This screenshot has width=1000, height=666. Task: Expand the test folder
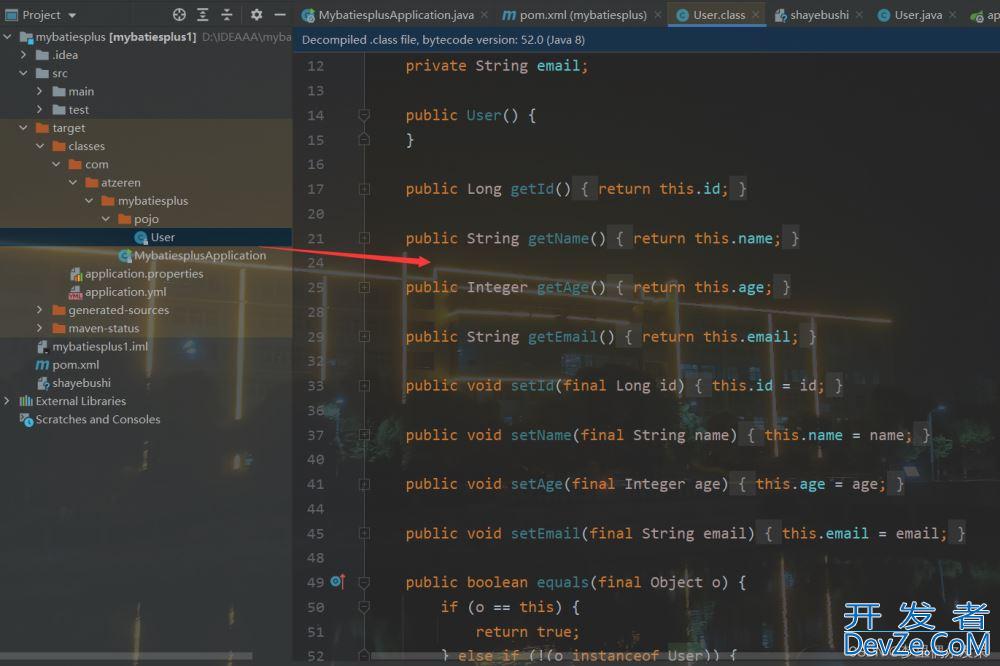[x=40, y=110]
